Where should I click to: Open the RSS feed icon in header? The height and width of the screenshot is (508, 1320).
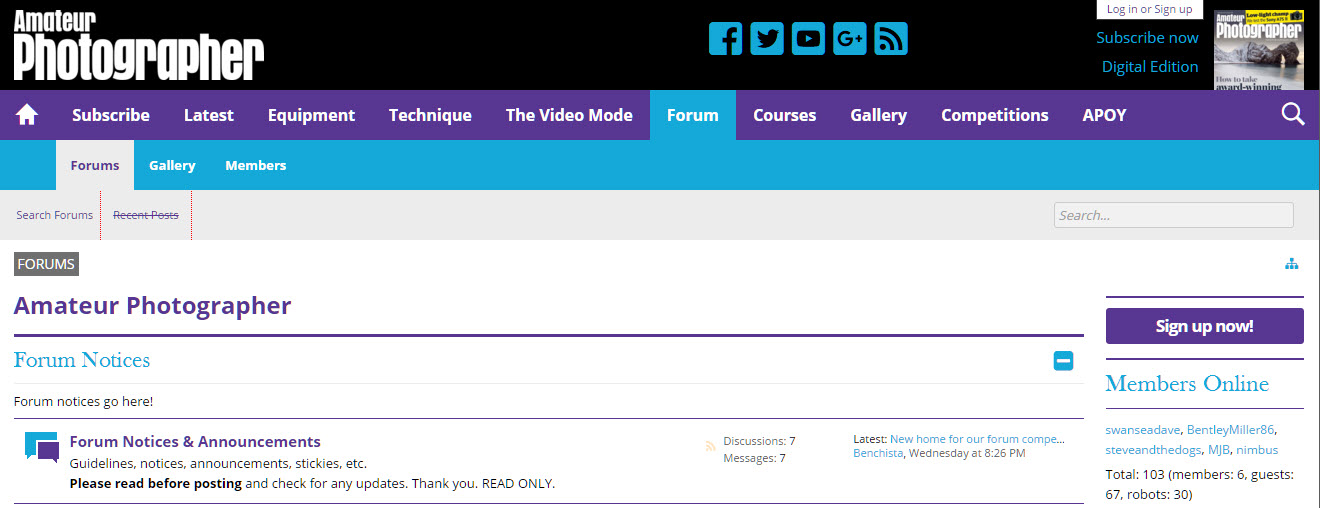tap(891, 38)
